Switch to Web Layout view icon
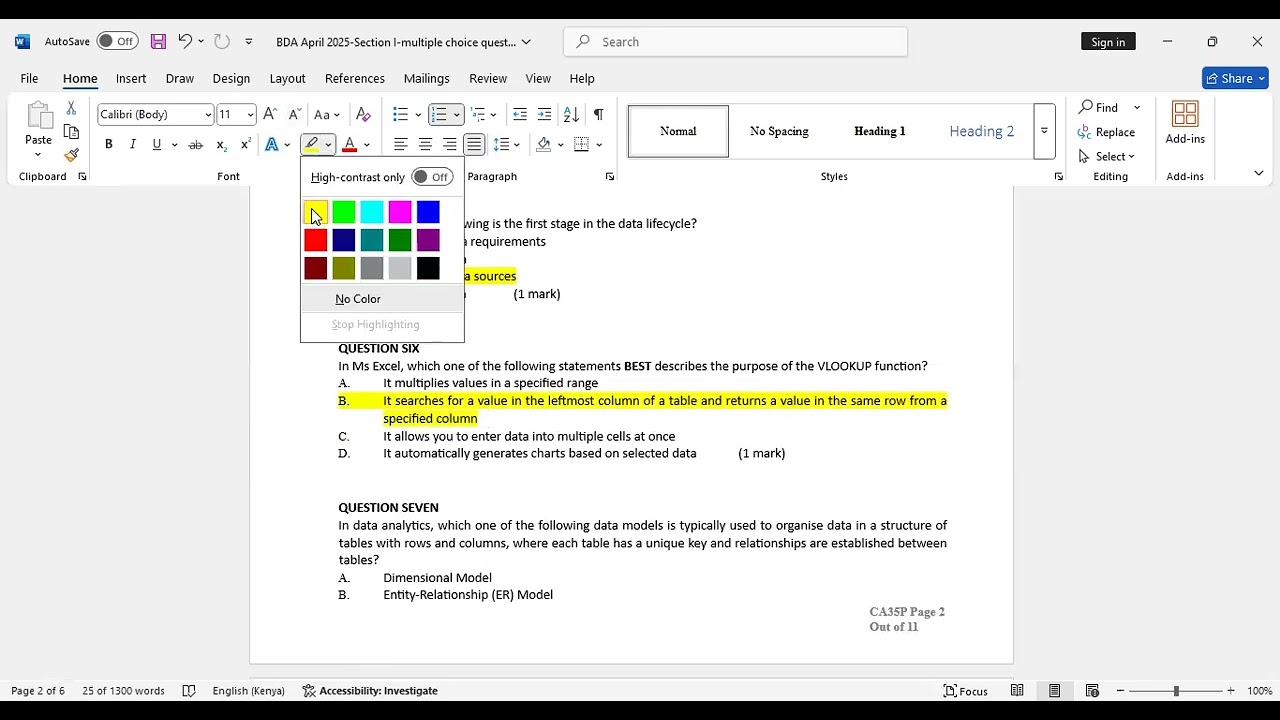This screenshot has width=1280, height=720. pyautogui.click(x=1092, y=691)
